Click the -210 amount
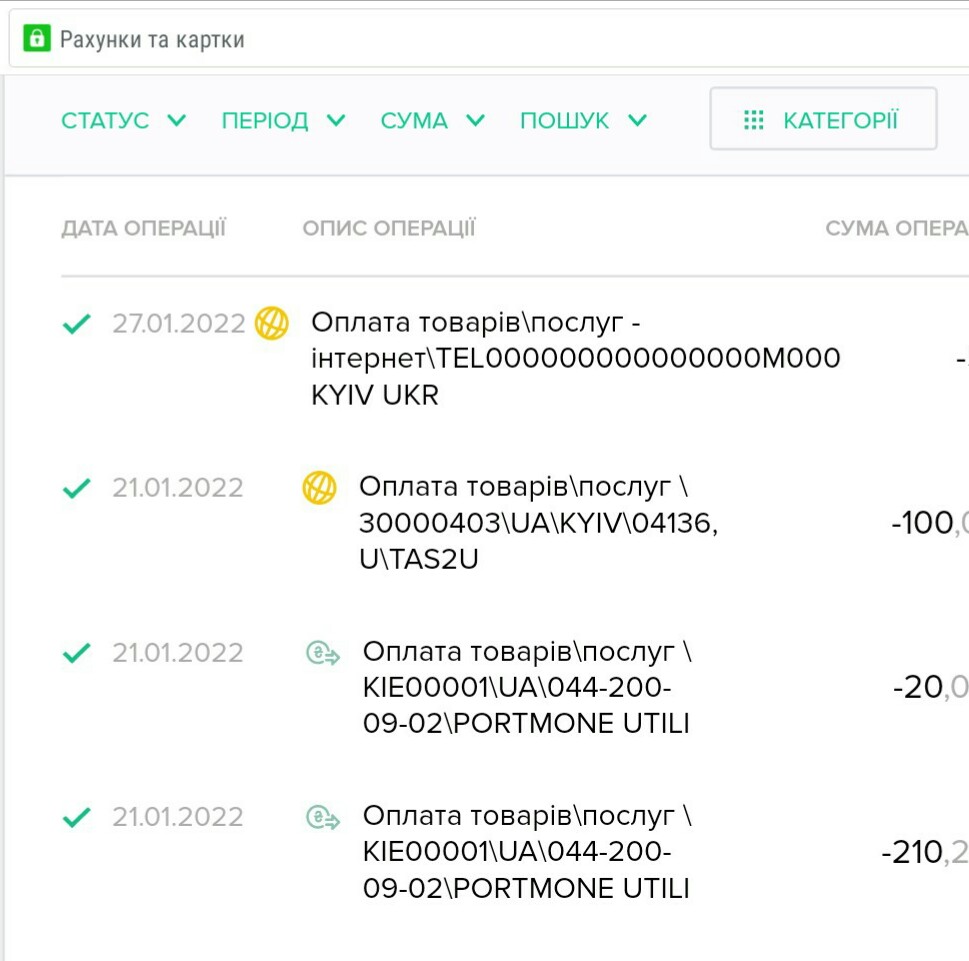Screen dimensions: 969x961 coord(925,852)
